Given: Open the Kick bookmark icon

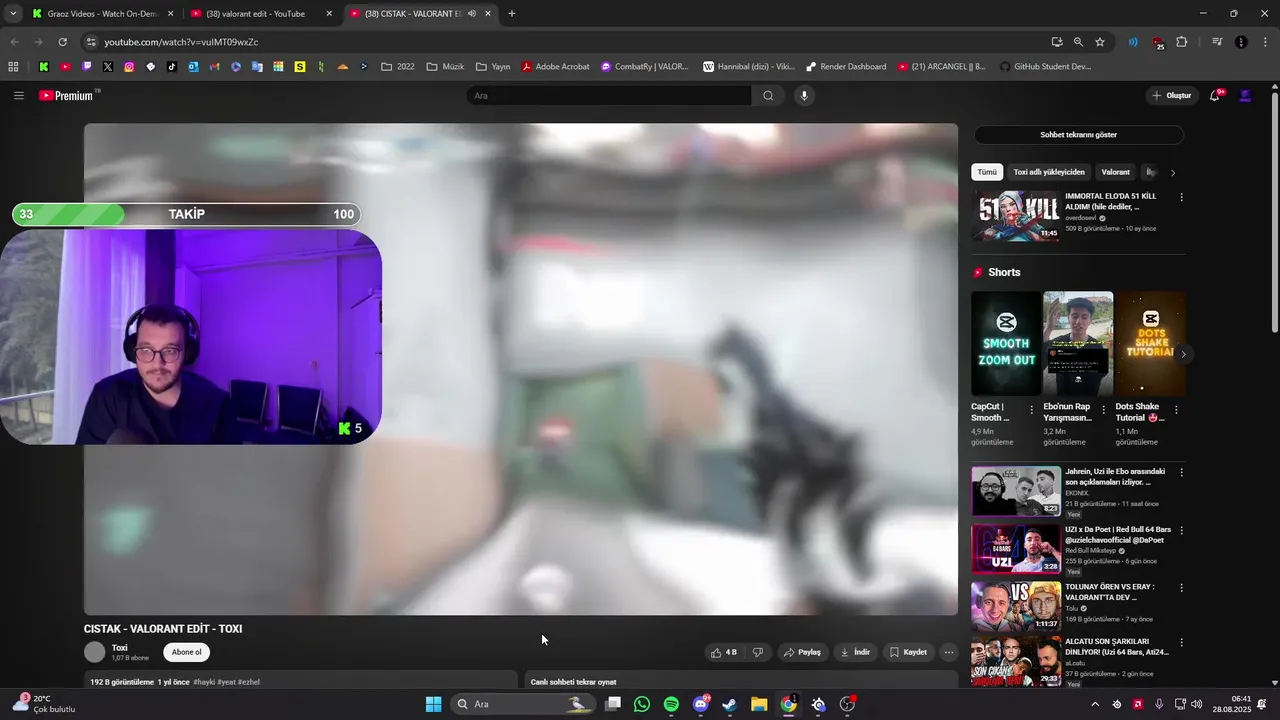Looking at the screenshot, I should point(44,67).
